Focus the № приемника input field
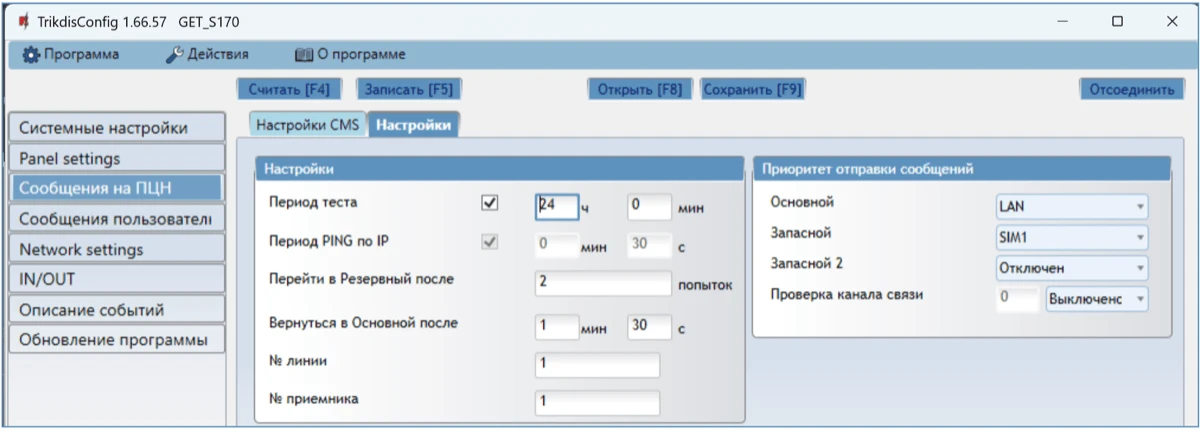1200x432 pixels. (x=597, y=402)
